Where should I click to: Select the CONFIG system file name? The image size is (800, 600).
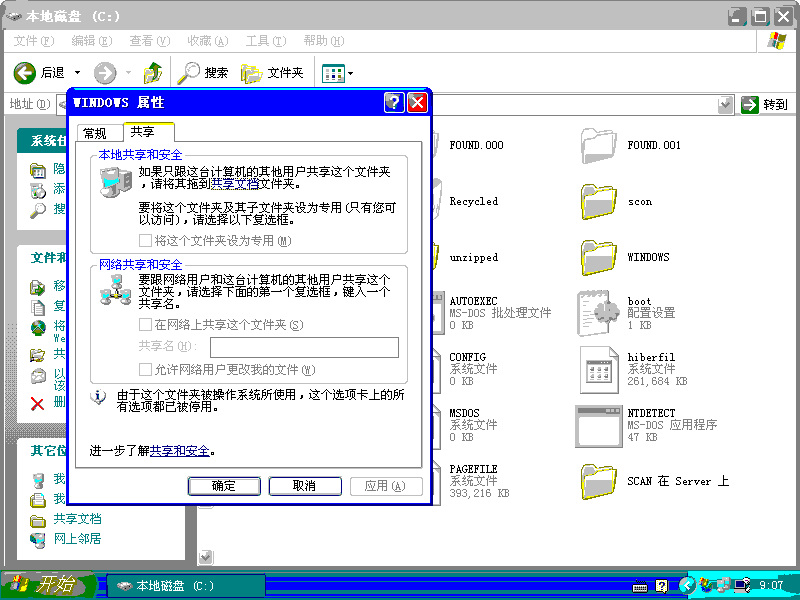[467, 357]
